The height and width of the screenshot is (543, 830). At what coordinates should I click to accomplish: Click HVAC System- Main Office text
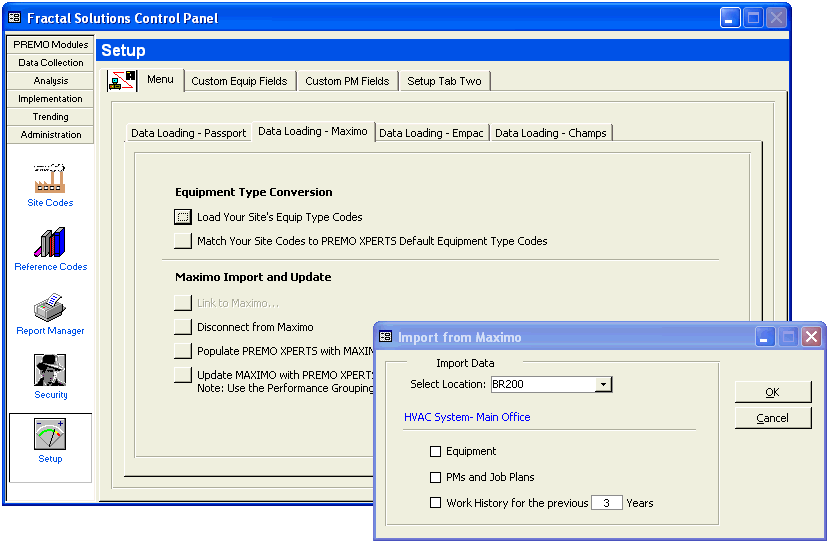[x=467, y=417]
